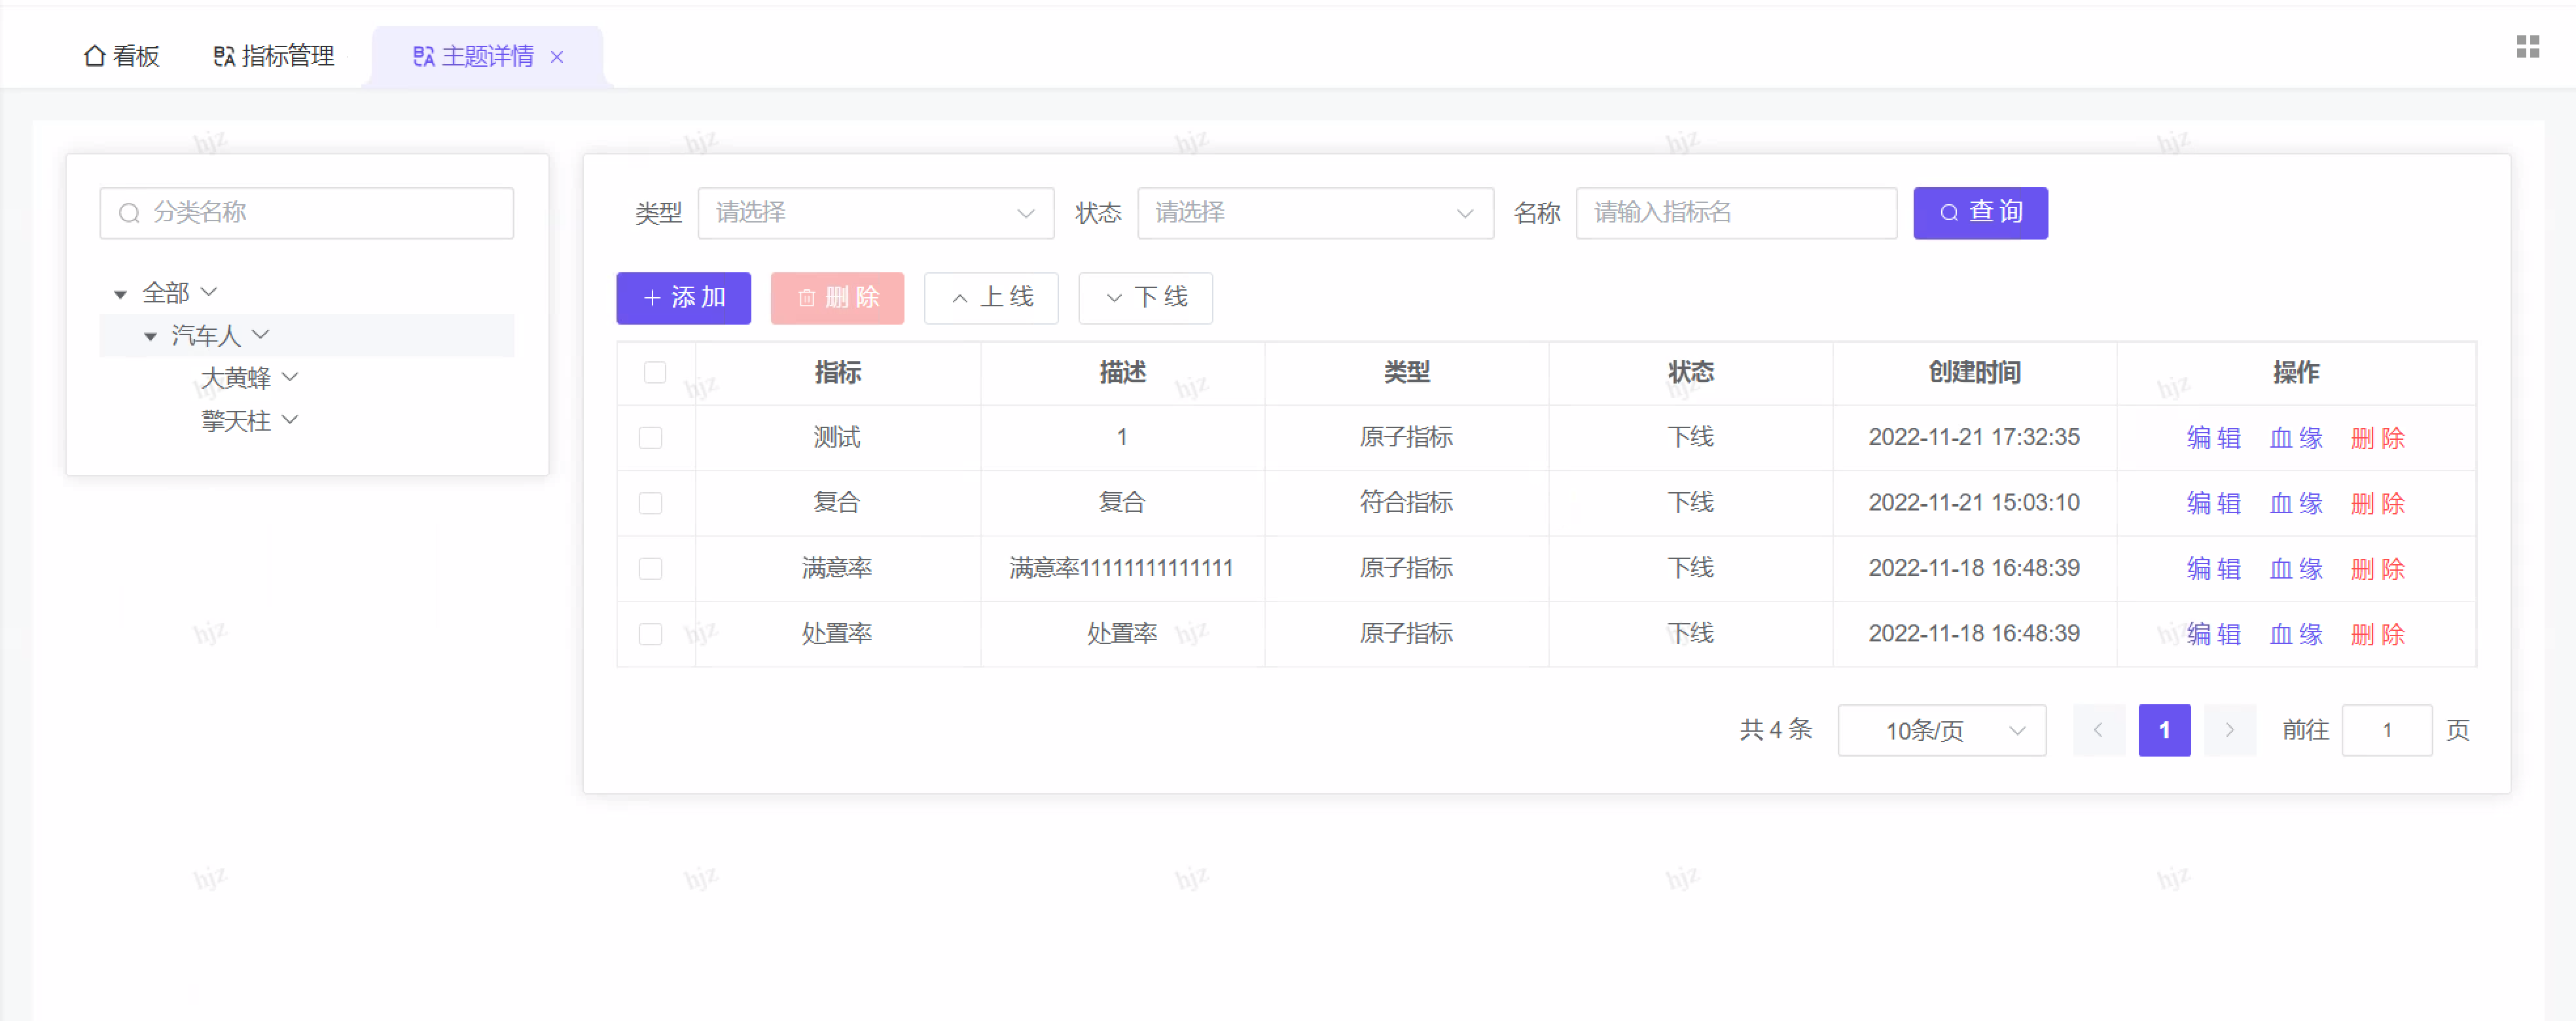This screenshot has width=2576, height=1021.
Task: Click the previous page arrow
Action: point(2098,731)
